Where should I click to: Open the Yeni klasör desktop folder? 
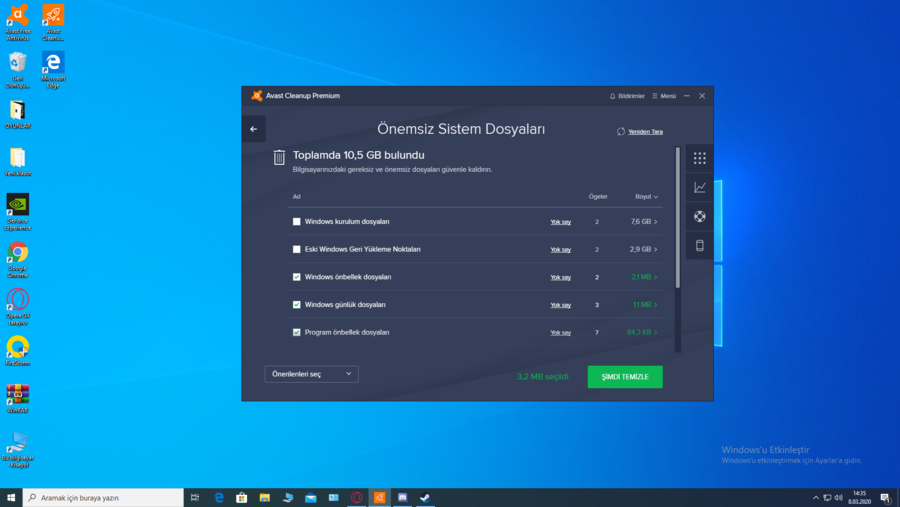(18, 162)
